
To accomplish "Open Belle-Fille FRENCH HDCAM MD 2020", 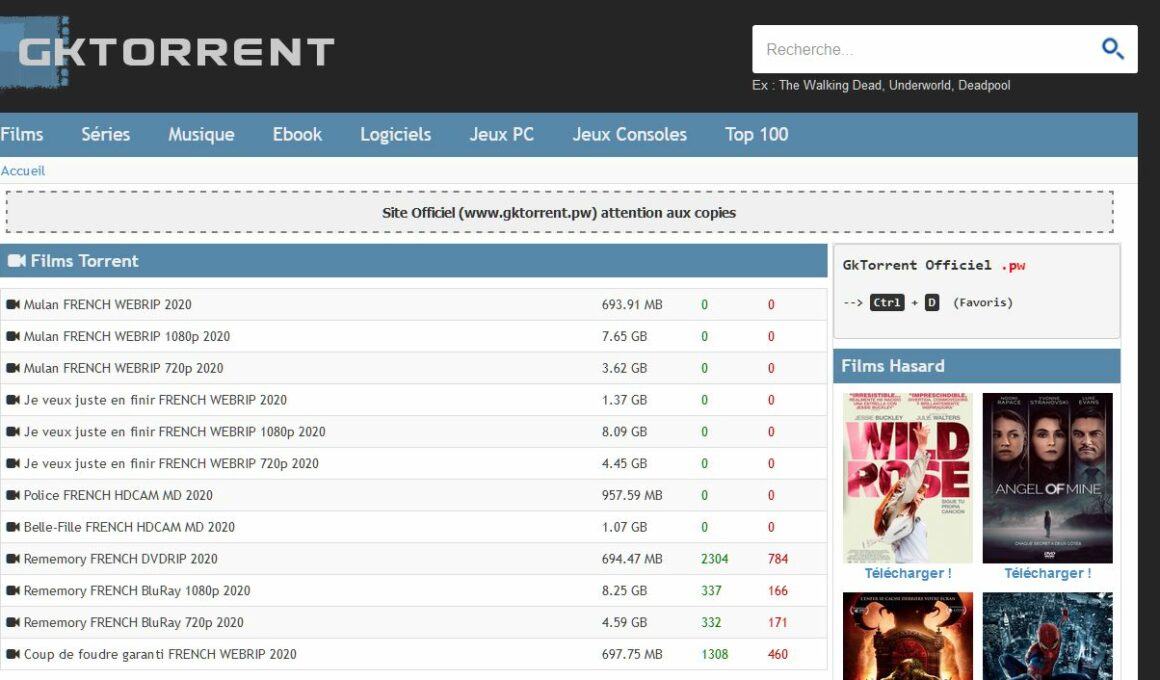I will (x=129, y=527).
